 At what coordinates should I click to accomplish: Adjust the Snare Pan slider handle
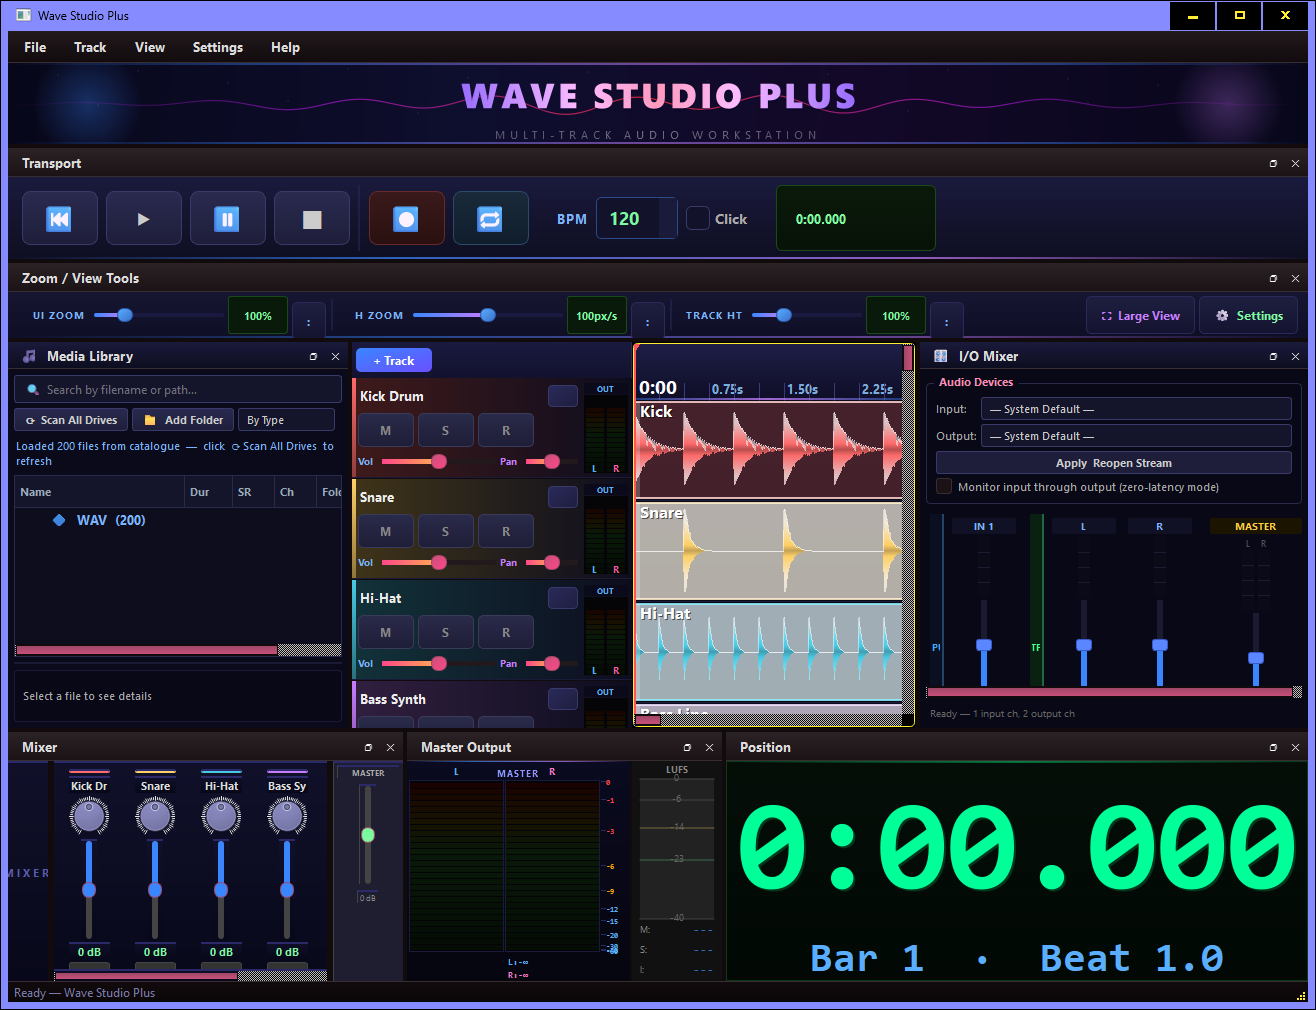552,562
